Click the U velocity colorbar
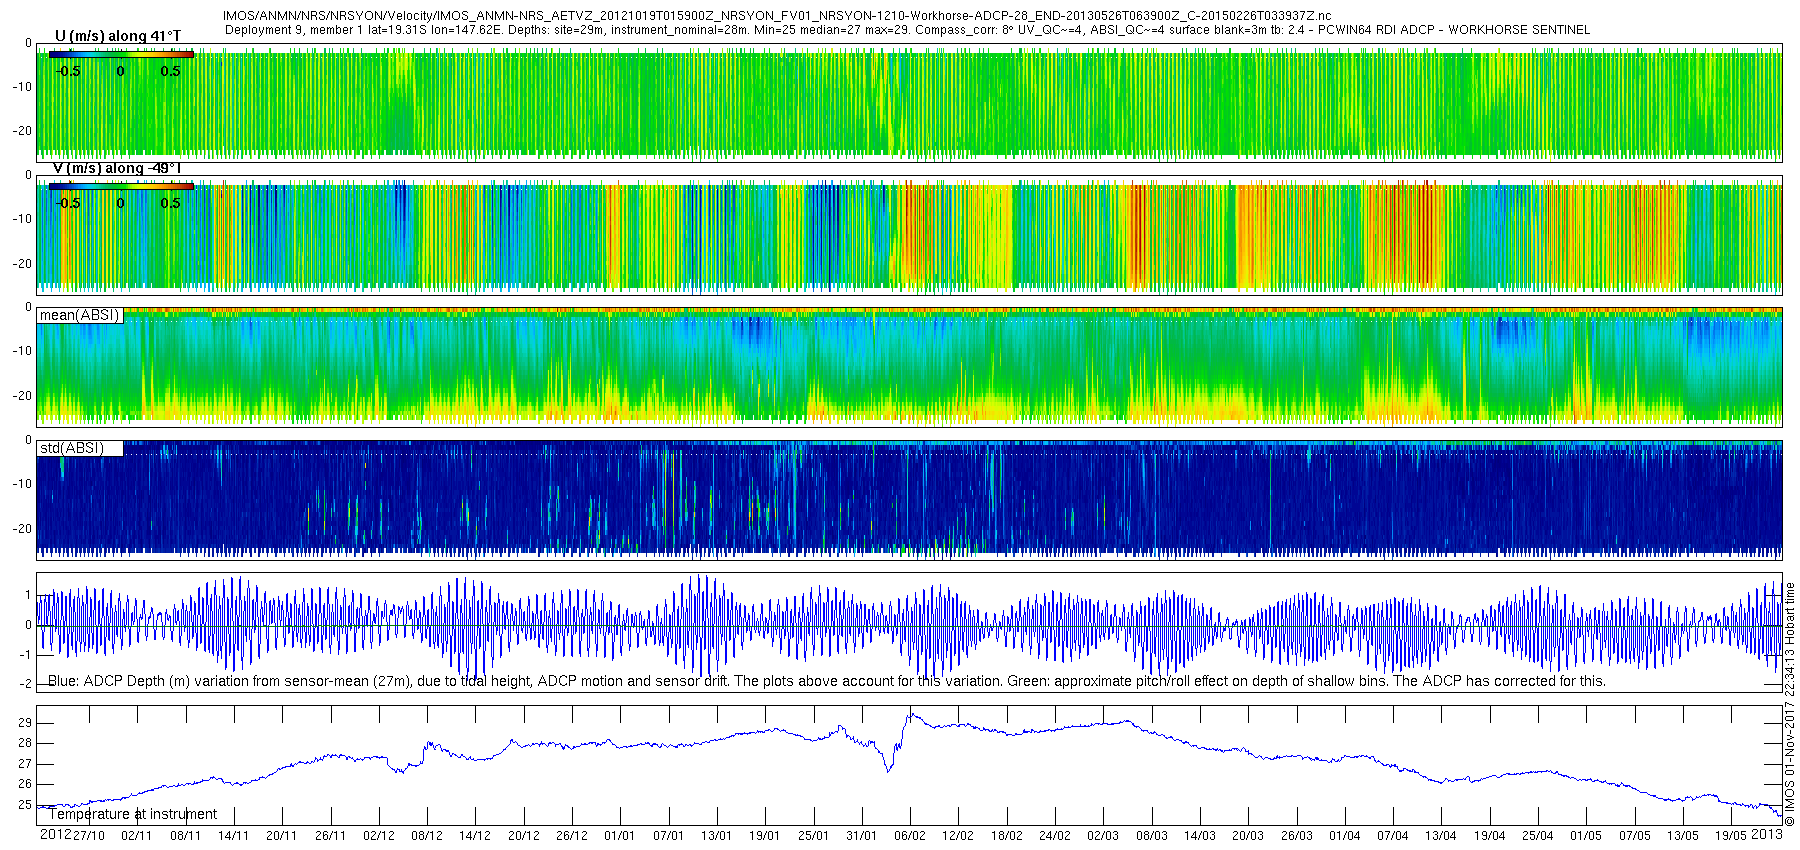 [121, 54]
